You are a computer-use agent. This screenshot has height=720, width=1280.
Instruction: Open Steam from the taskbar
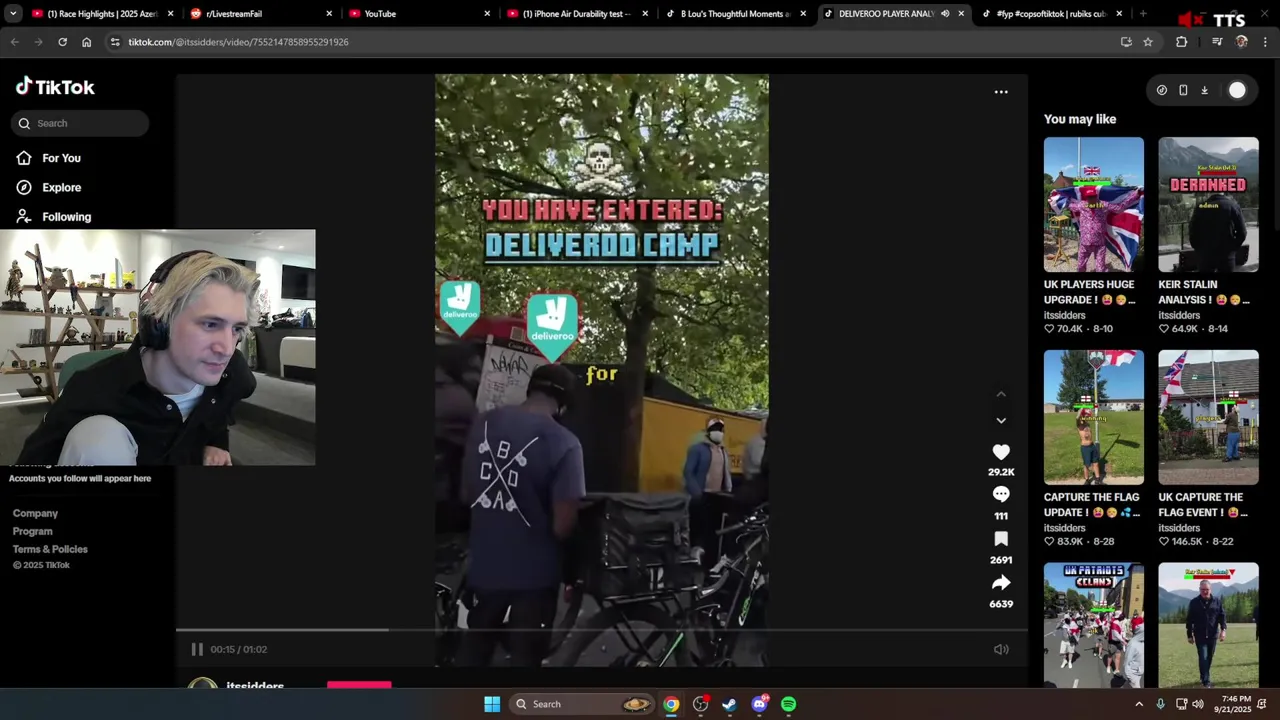(729, 704)
